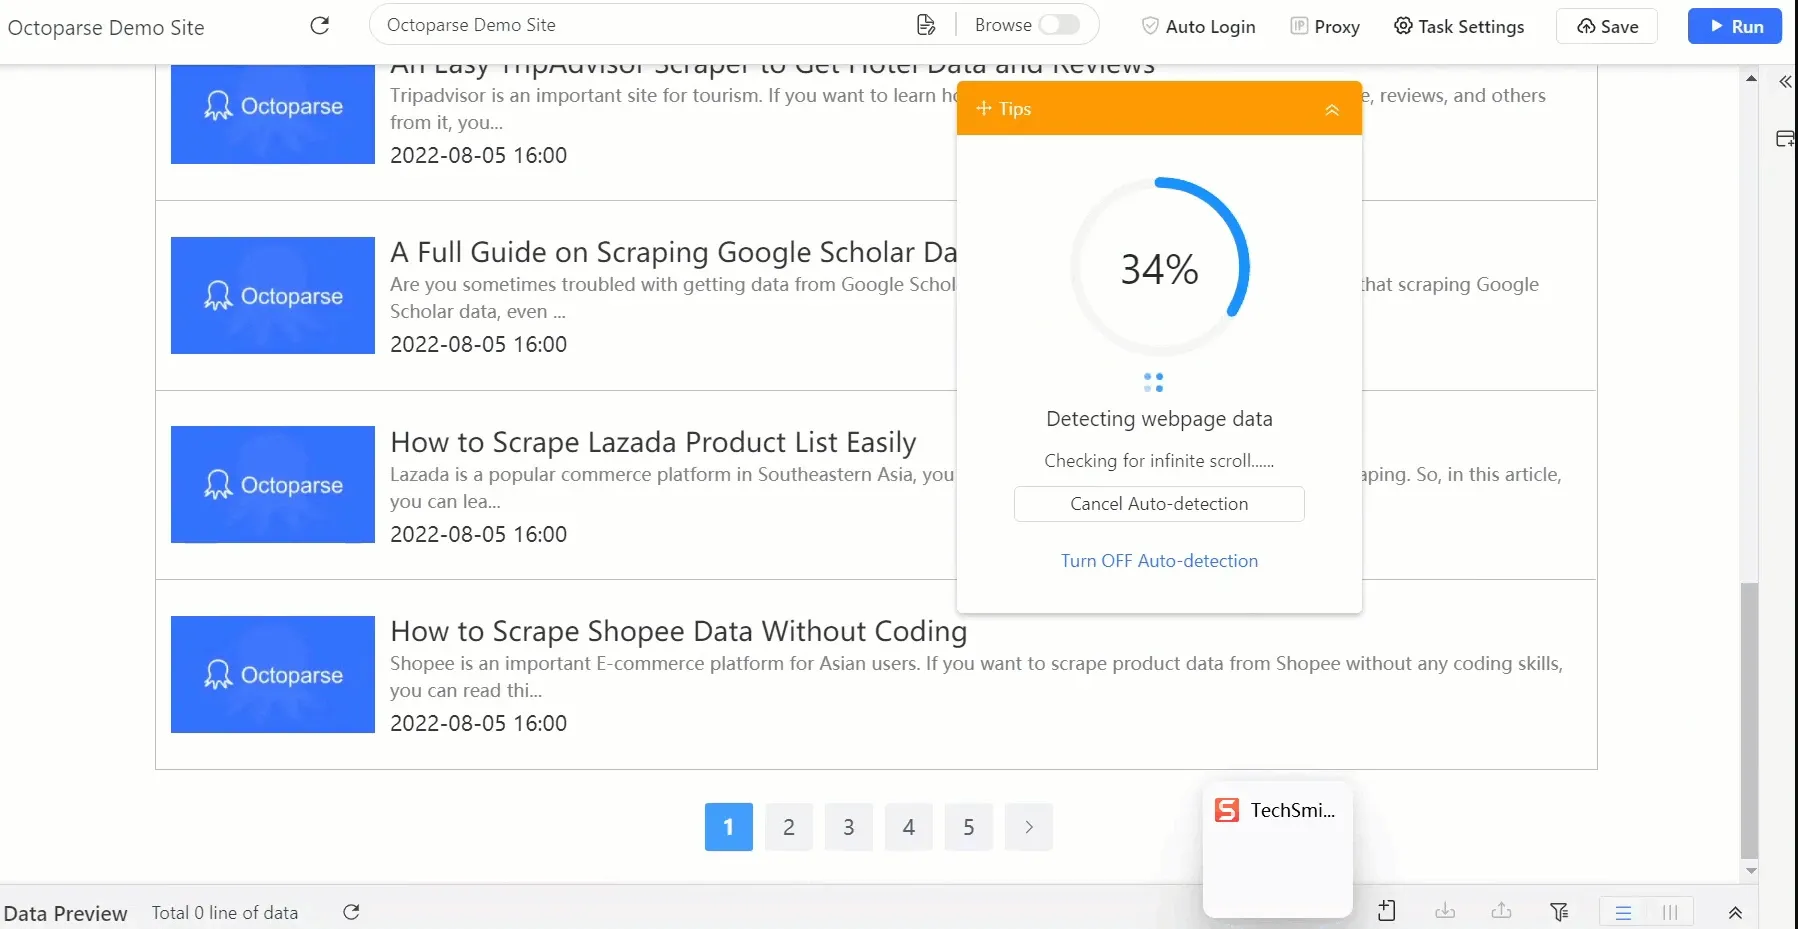The width and height of the screenshot is (1798, 929).
Task: Open the Auto Login option
Action: coord(1198,27)
